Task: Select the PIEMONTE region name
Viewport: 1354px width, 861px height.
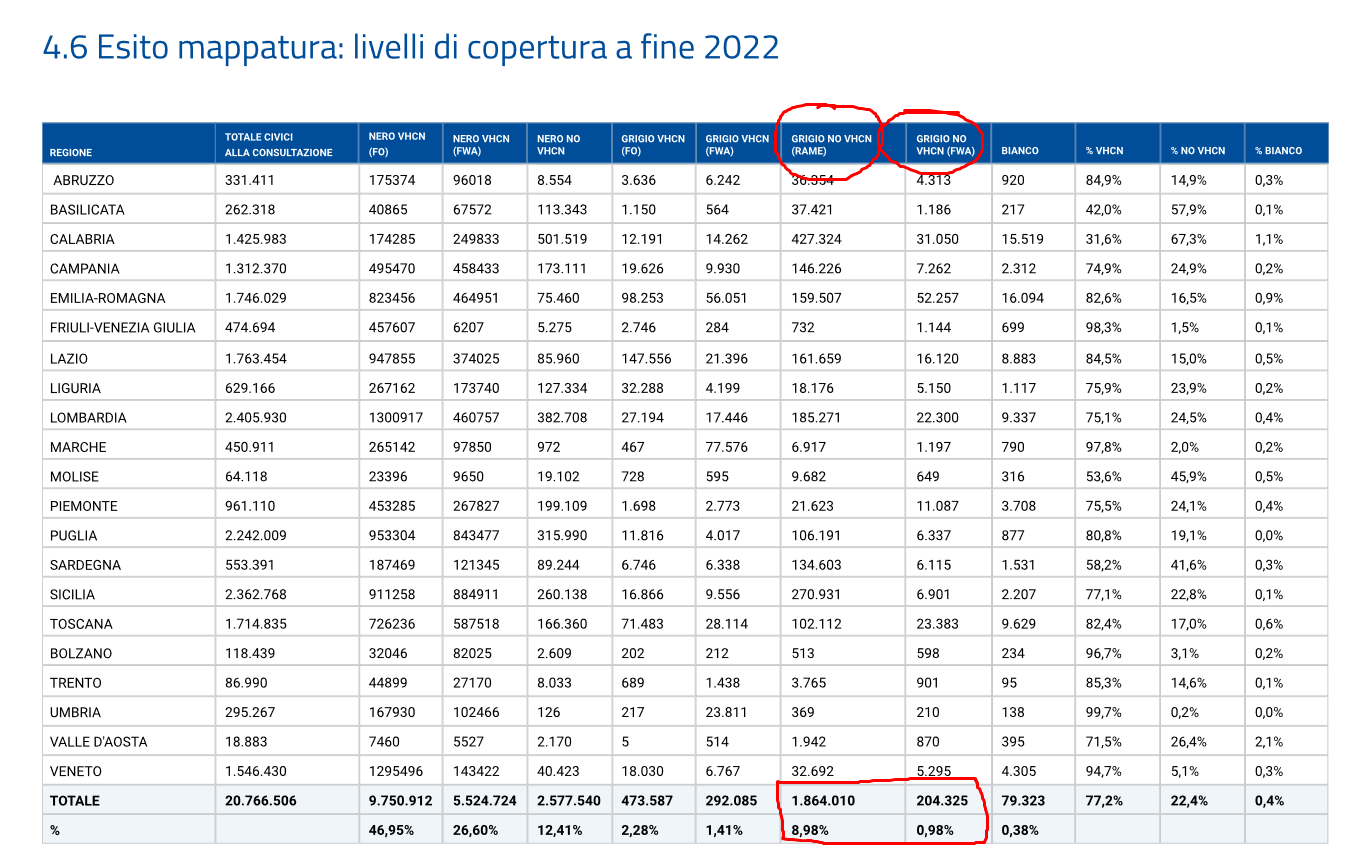Action: (84, 506)
